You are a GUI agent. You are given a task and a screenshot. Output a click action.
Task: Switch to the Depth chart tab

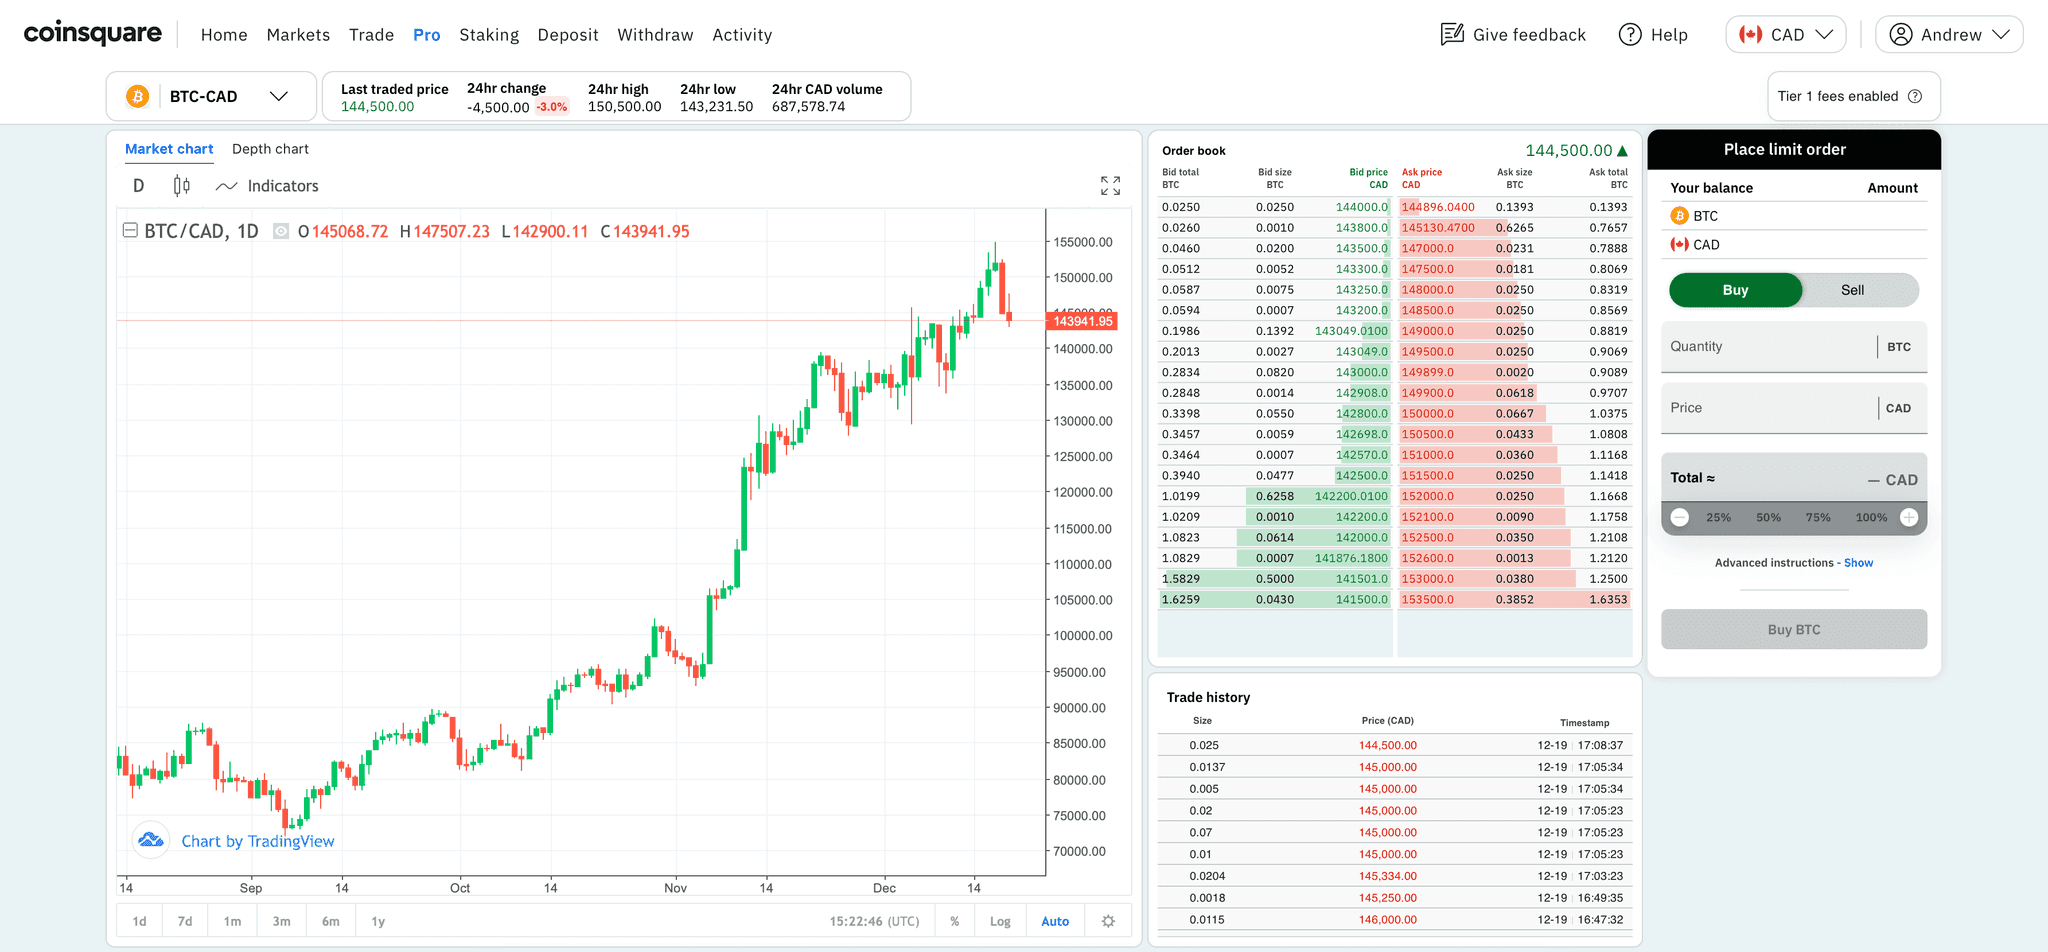tap(270, 149)
